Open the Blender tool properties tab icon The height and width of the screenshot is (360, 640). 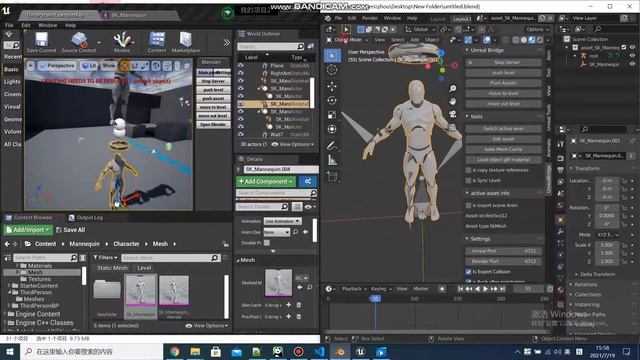tap(560, 144)
